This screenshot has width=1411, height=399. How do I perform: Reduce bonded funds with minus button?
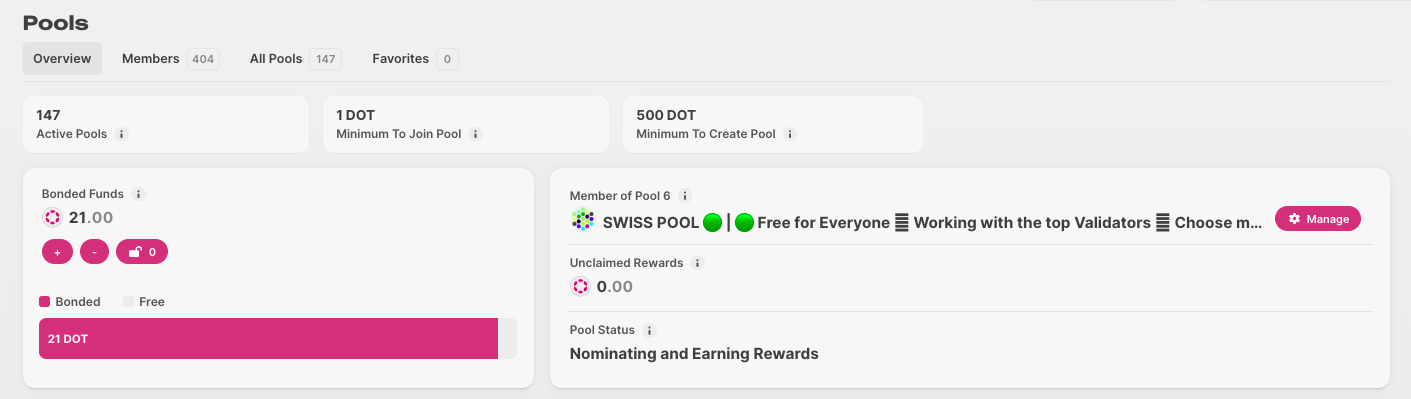click(94, 252)
